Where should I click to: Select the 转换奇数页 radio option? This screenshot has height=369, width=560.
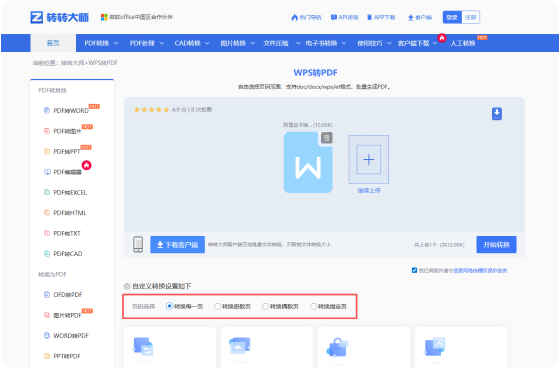point(217,306)
